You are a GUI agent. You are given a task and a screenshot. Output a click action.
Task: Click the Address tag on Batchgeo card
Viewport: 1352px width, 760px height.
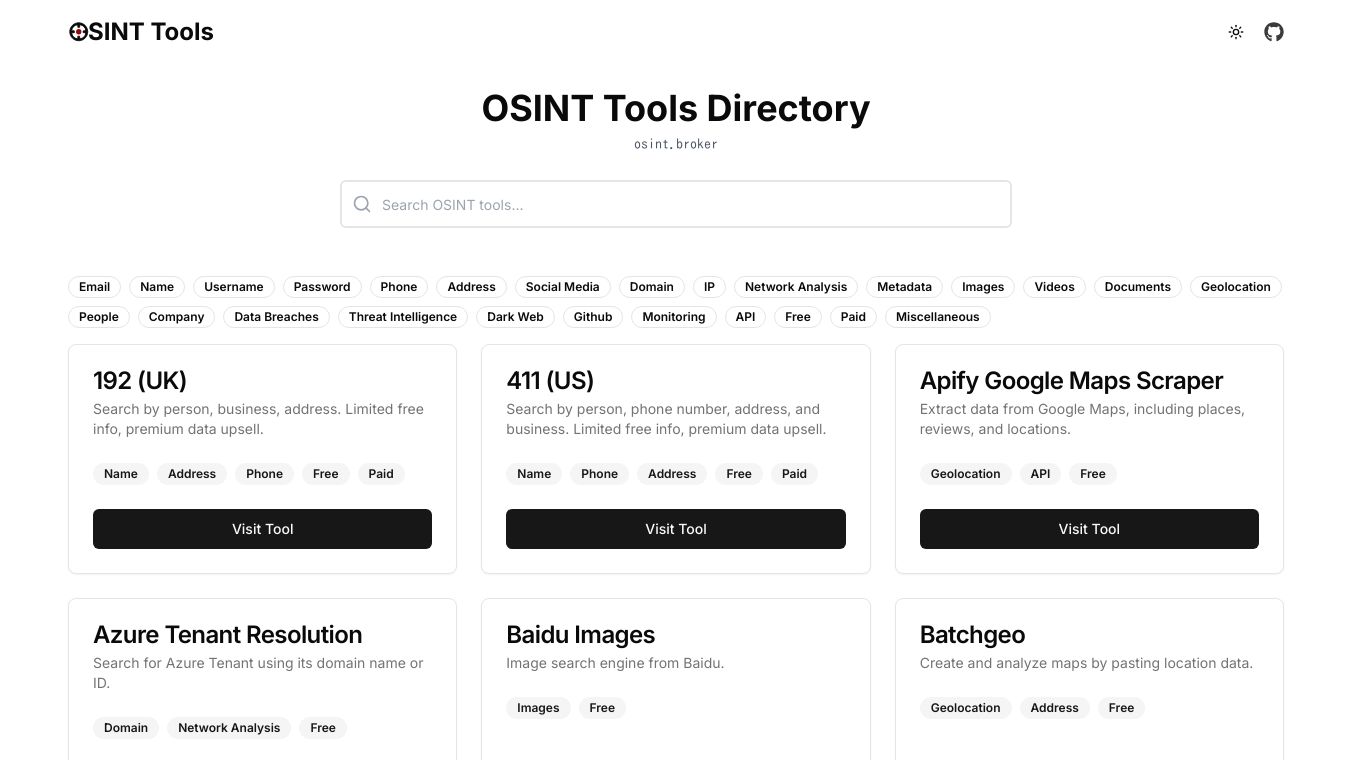tap(1055, 708)
